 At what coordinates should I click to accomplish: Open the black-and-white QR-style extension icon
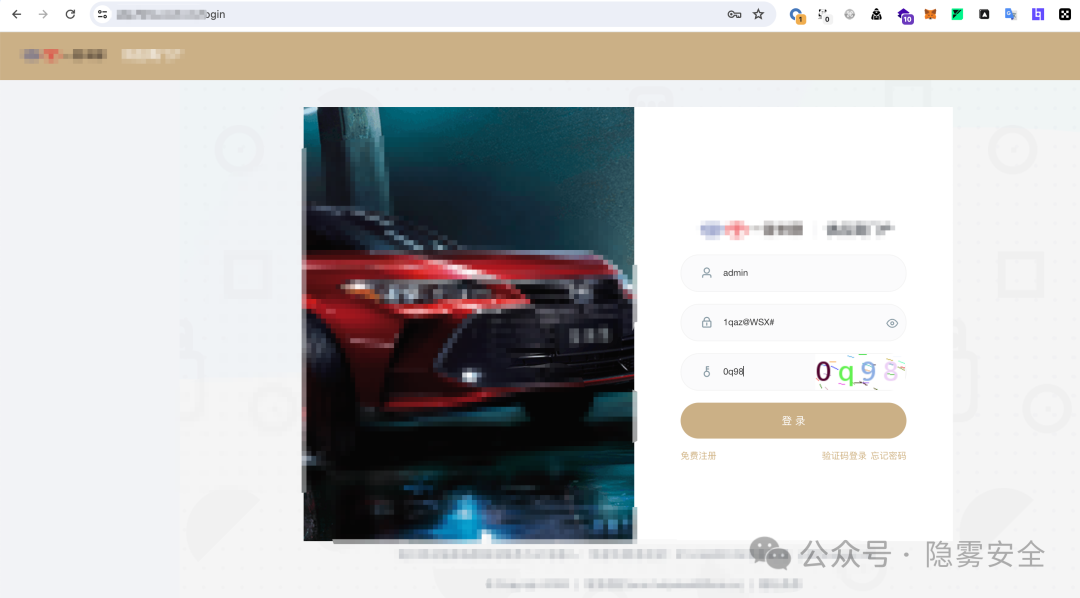click(x=1064, y=14)
